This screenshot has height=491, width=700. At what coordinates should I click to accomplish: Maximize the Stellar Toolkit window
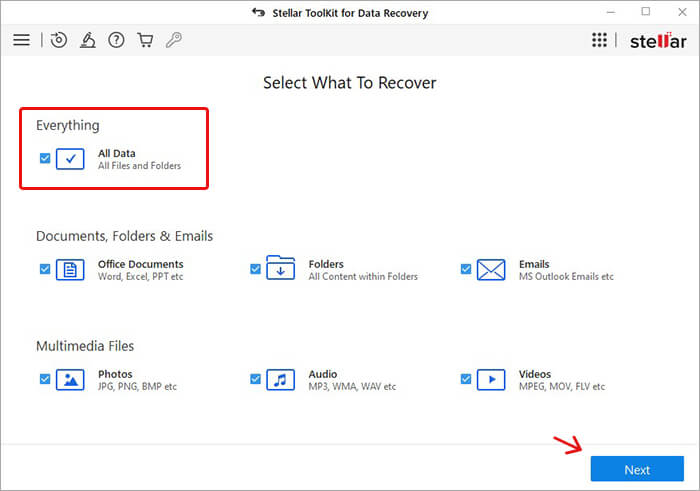pos(646,12)
